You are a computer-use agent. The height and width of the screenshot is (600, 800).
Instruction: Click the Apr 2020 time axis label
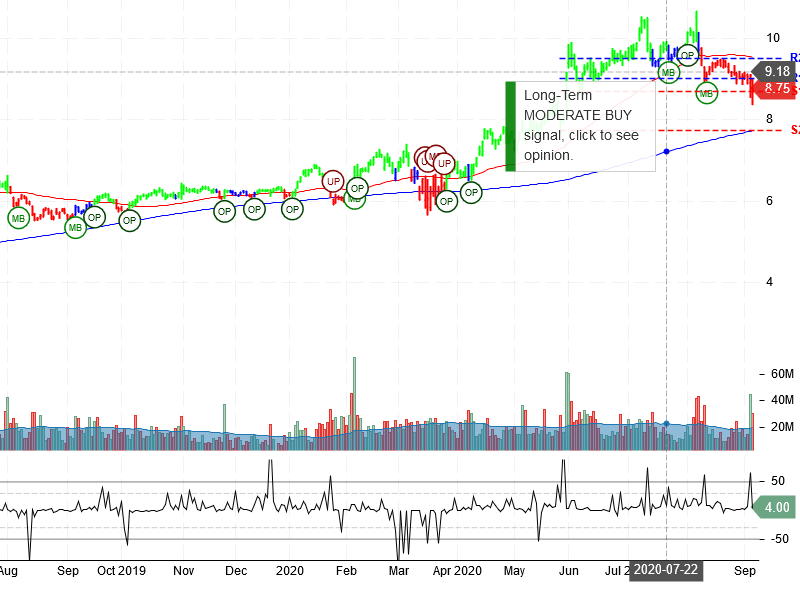point(457,570)
